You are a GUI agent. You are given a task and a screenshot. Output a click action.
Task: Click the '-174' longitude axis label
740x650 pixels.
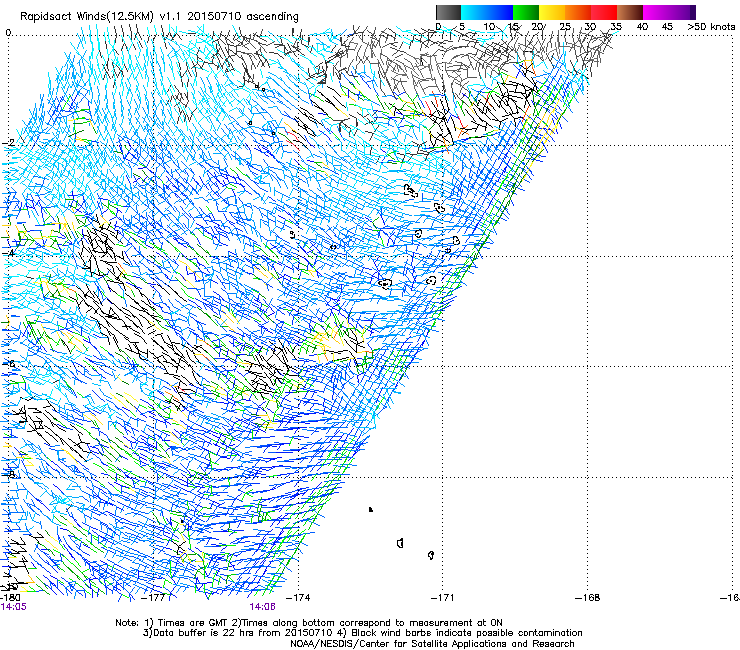pos(298,597)
